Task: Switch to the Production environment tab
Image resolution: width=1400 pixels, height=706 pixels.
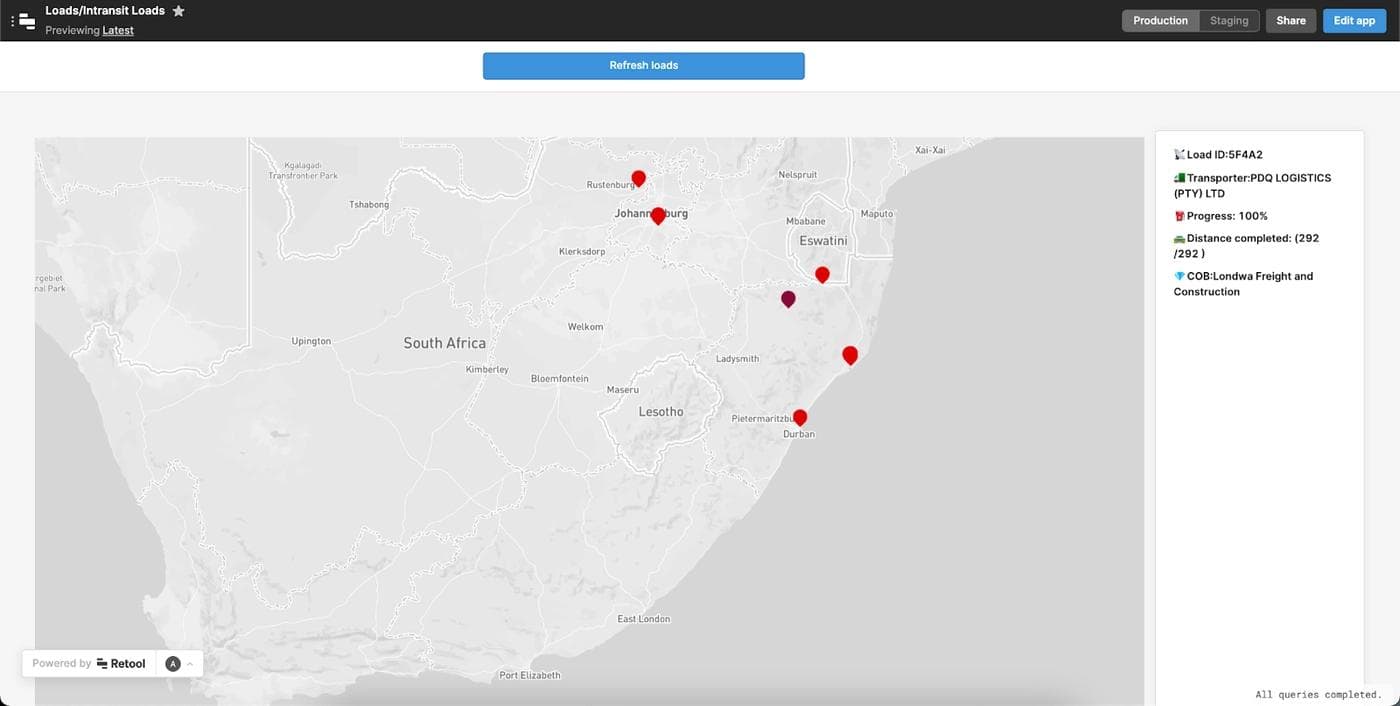Action: [x=1160, y=20]
